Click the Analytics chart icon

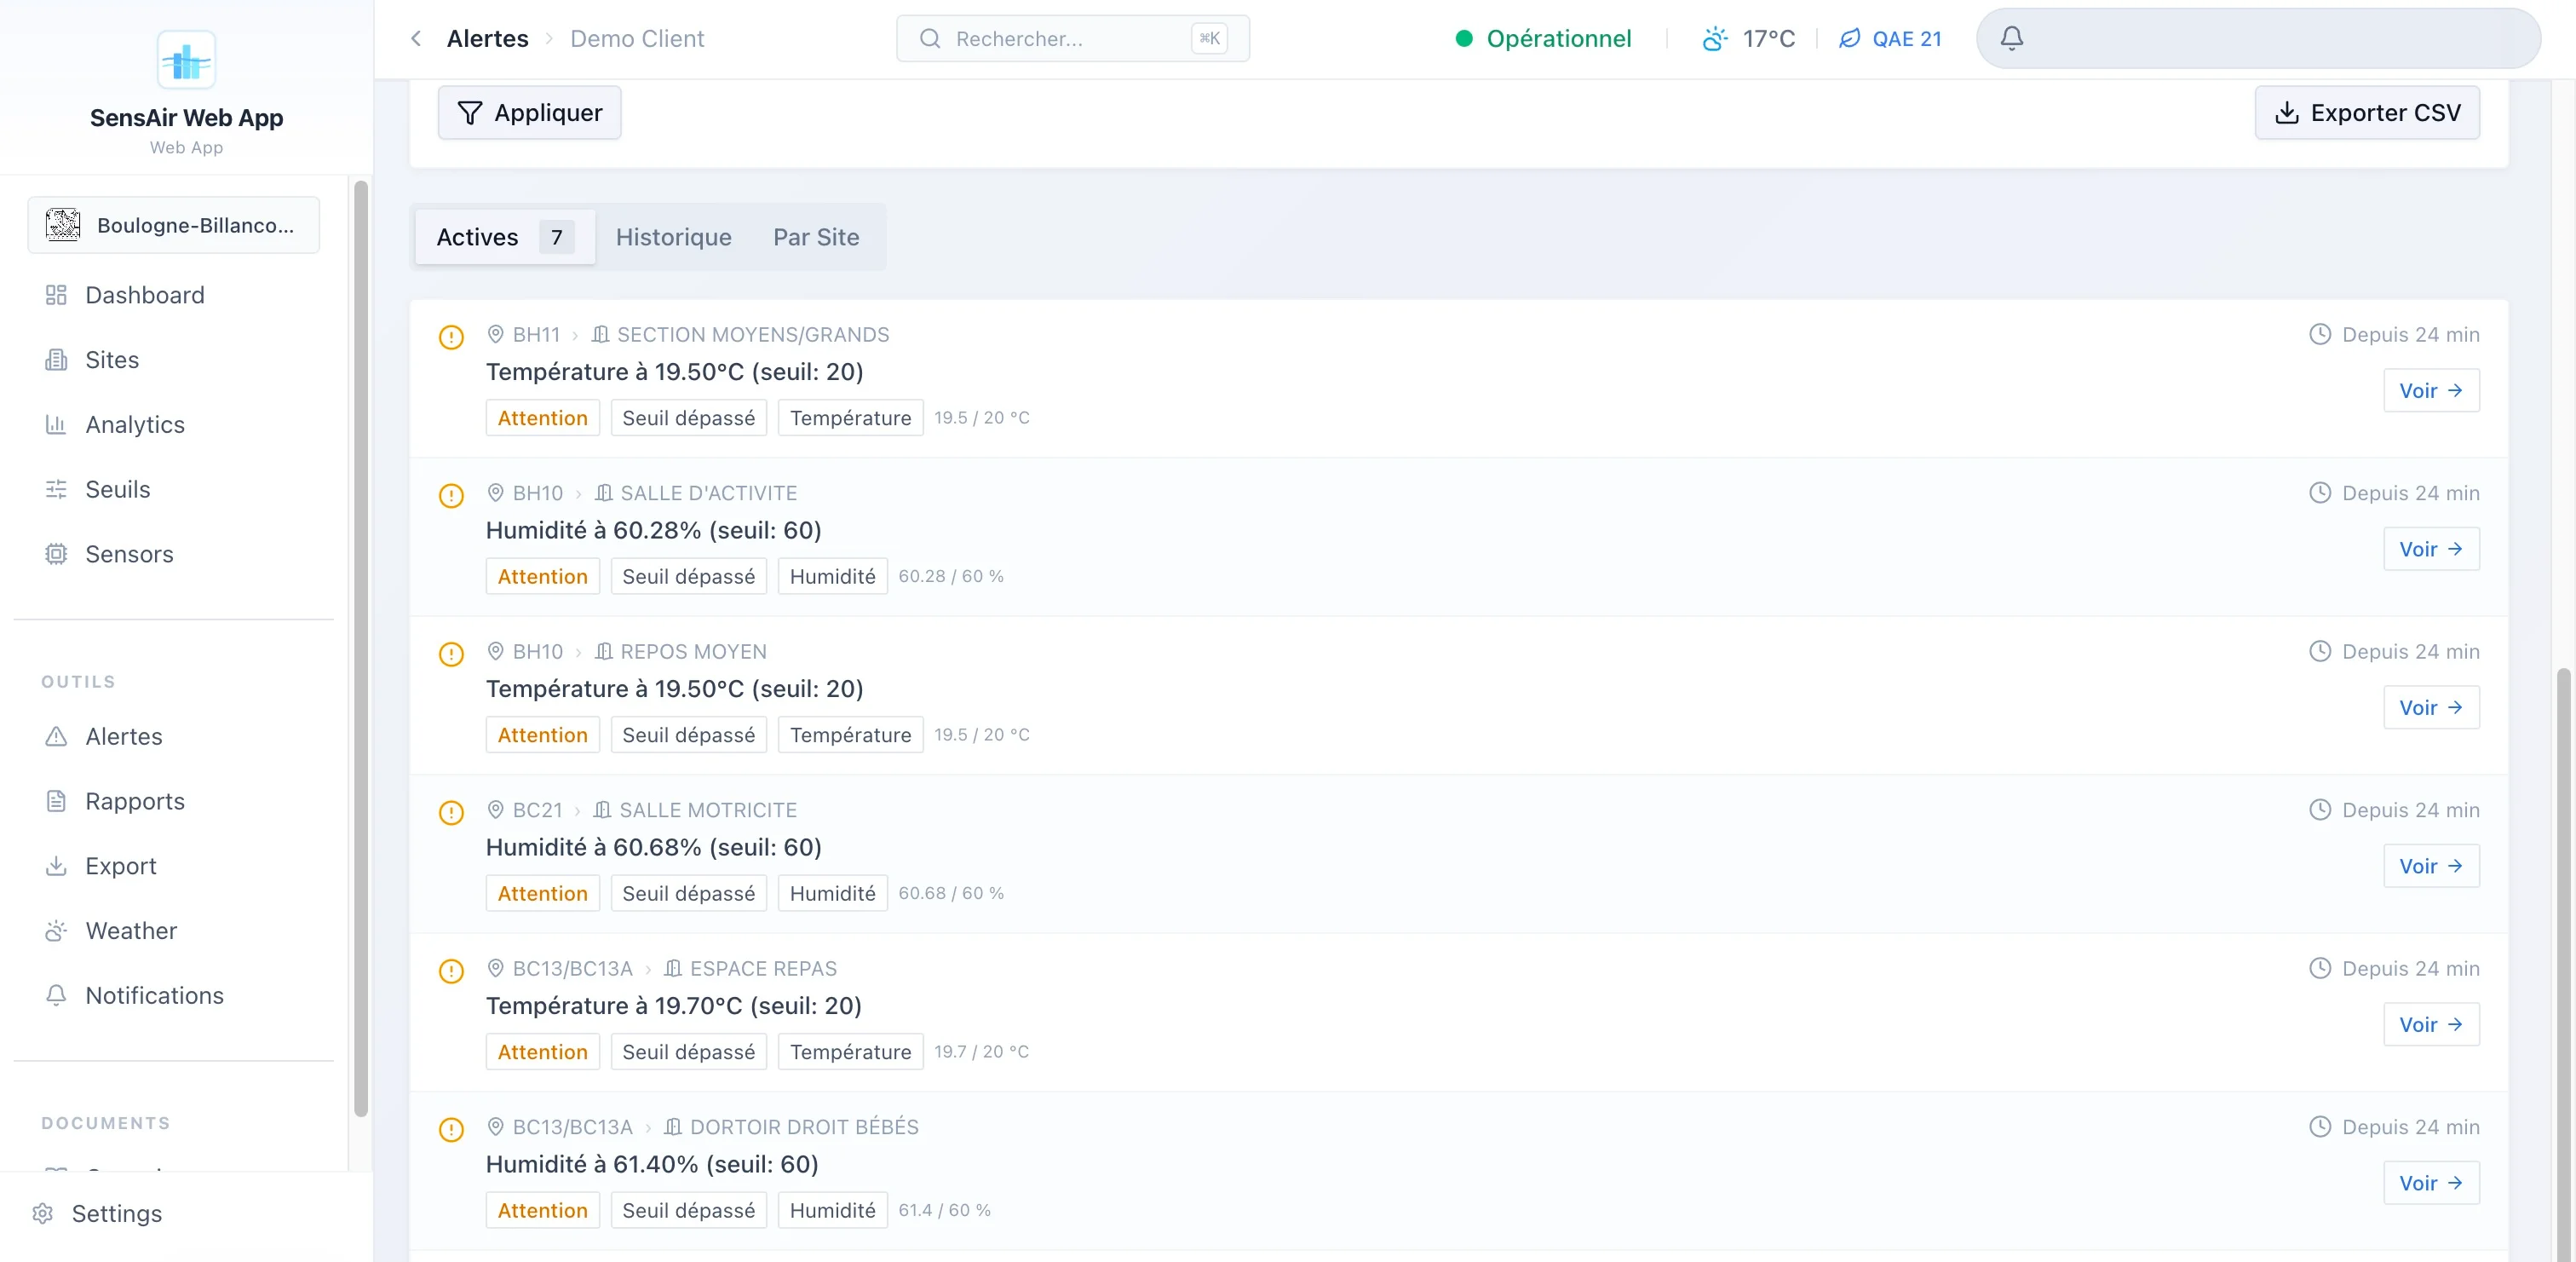(x=56, y=425)
